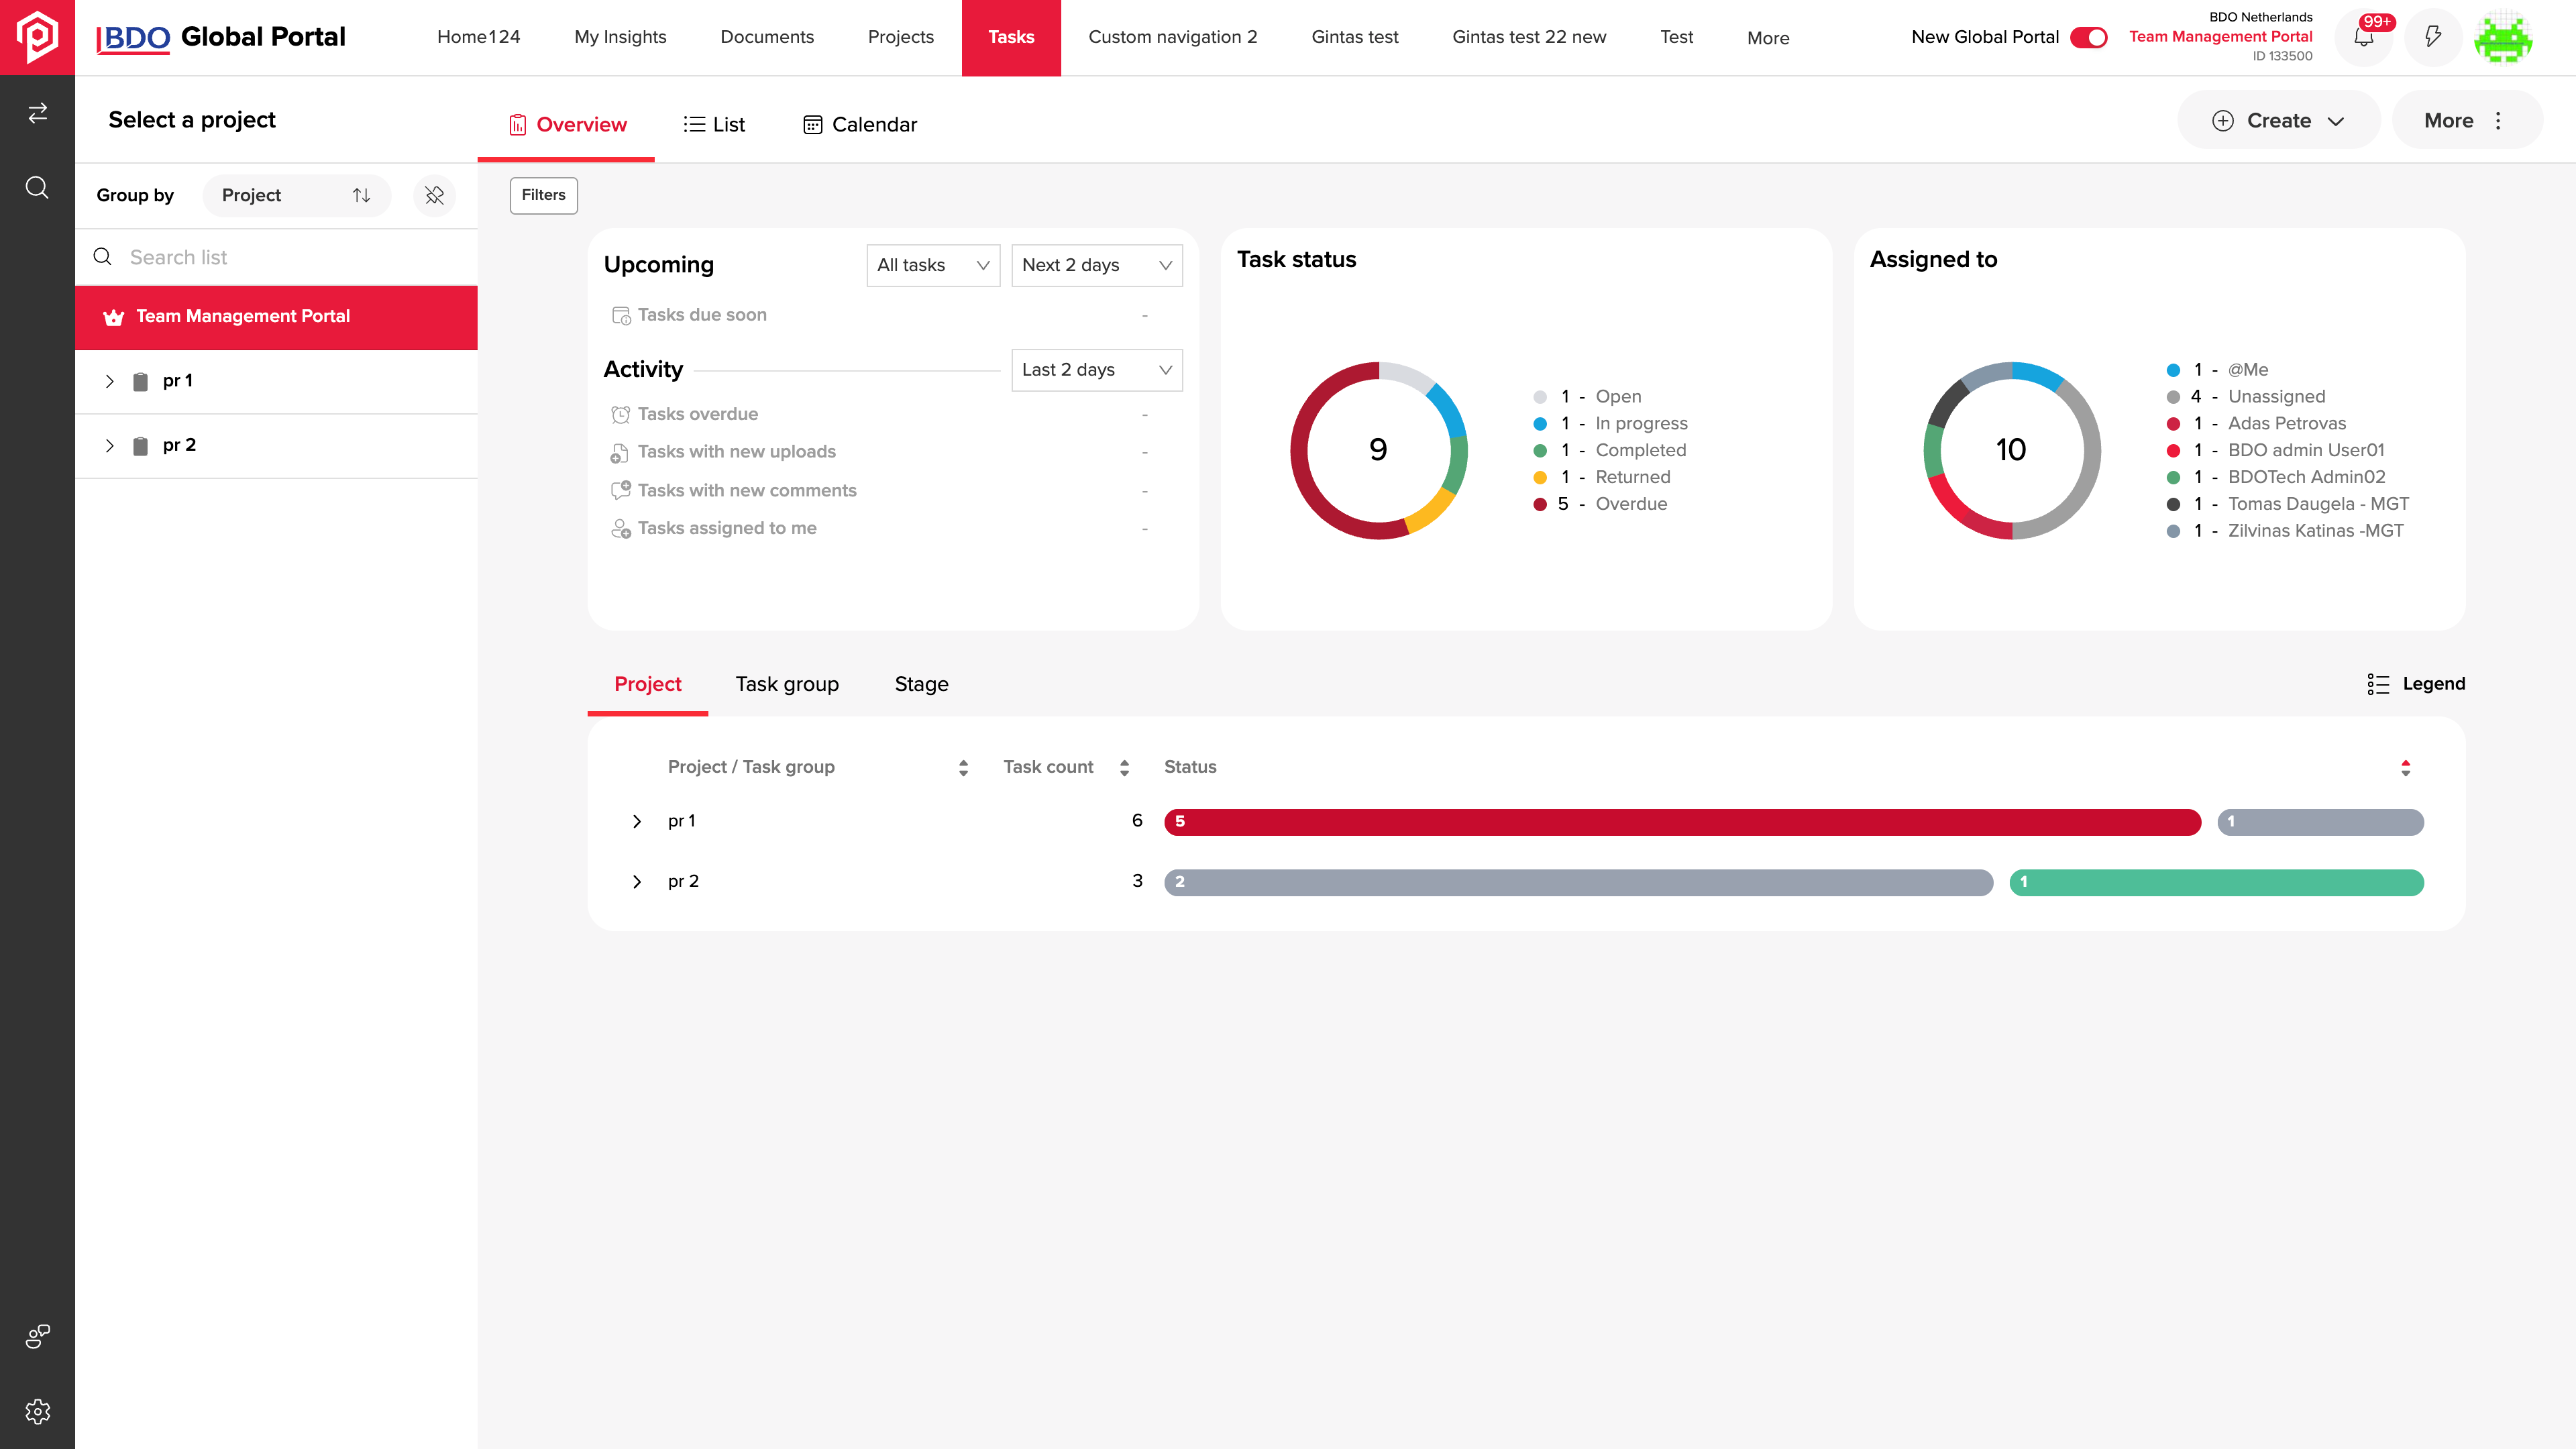Expand the pr 2 table row
Viewport: 2576px width, 1449px height.
[x=636, y=882]
